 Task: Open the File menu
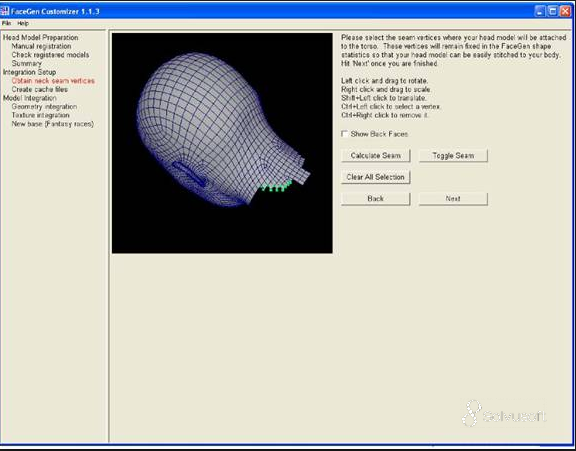(x=6, y=23)
